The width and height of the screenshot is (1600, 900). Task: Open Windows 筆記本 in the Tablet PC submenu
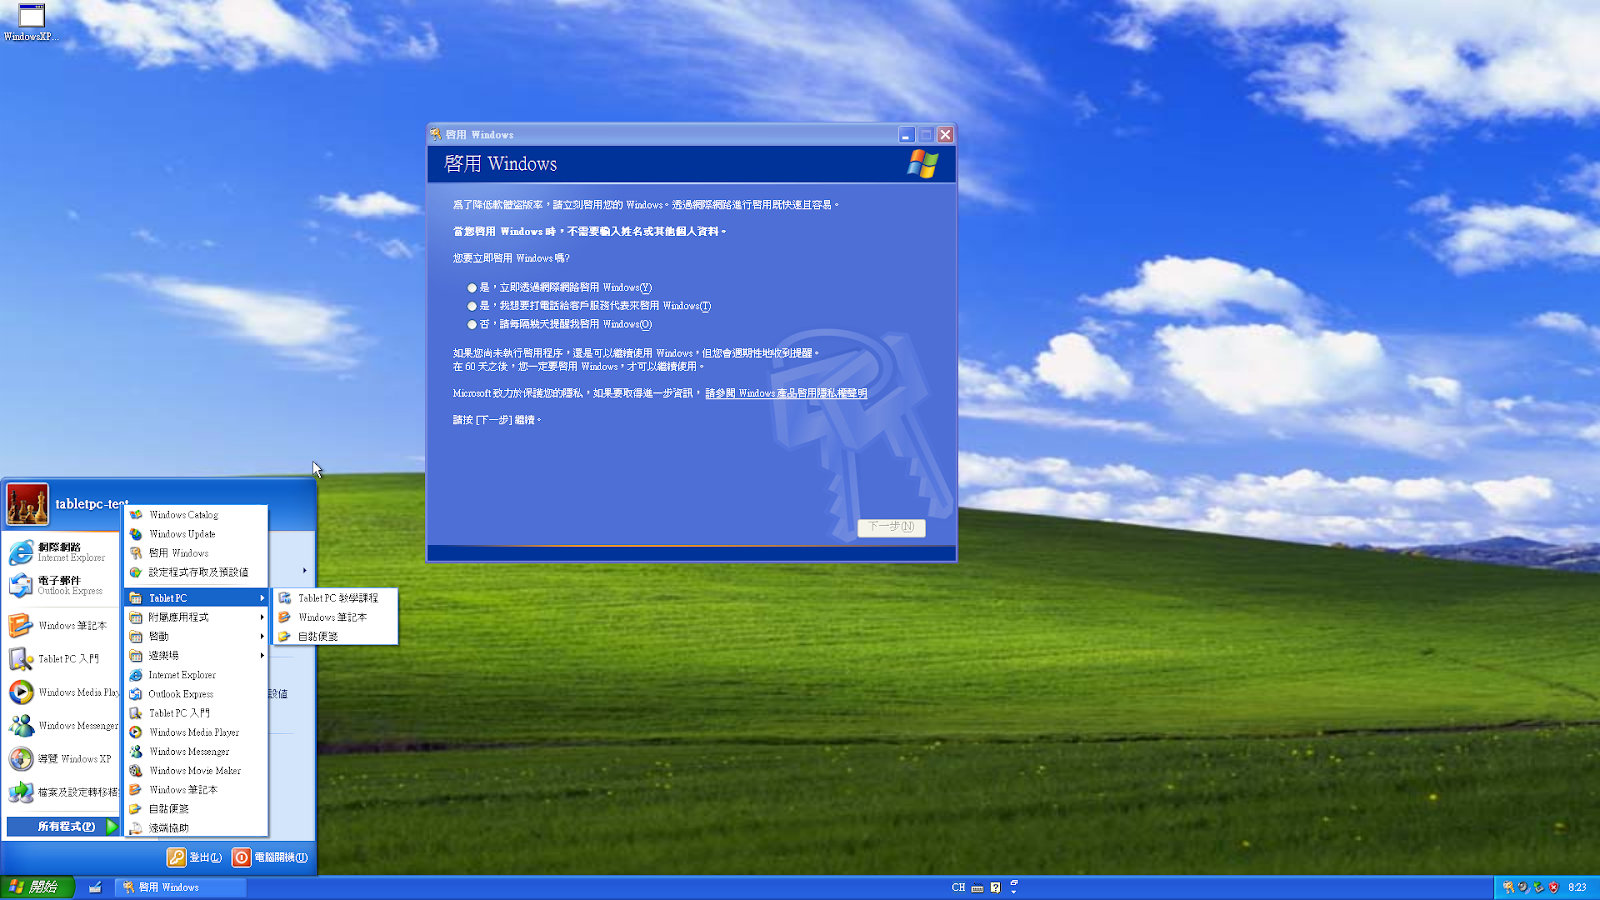coord(336,617)
